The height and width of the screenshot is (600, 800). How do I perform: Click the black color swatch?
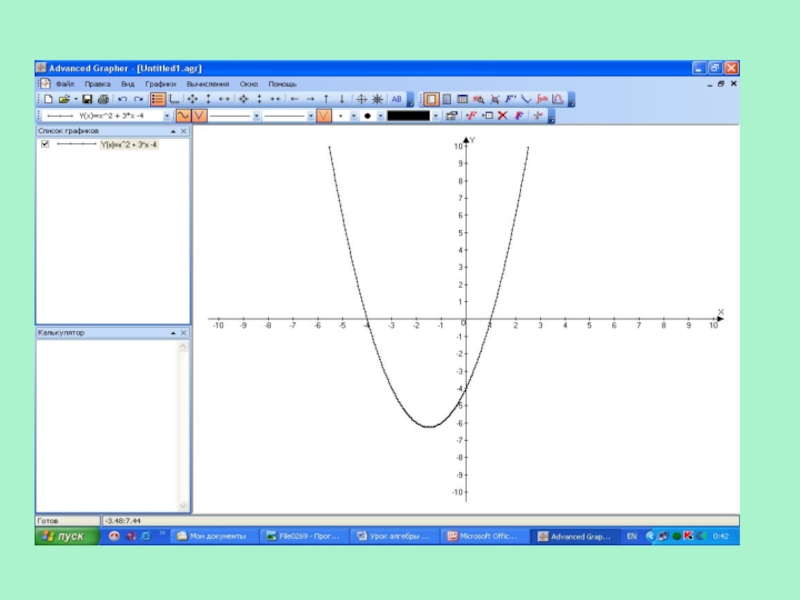point(408,116)
